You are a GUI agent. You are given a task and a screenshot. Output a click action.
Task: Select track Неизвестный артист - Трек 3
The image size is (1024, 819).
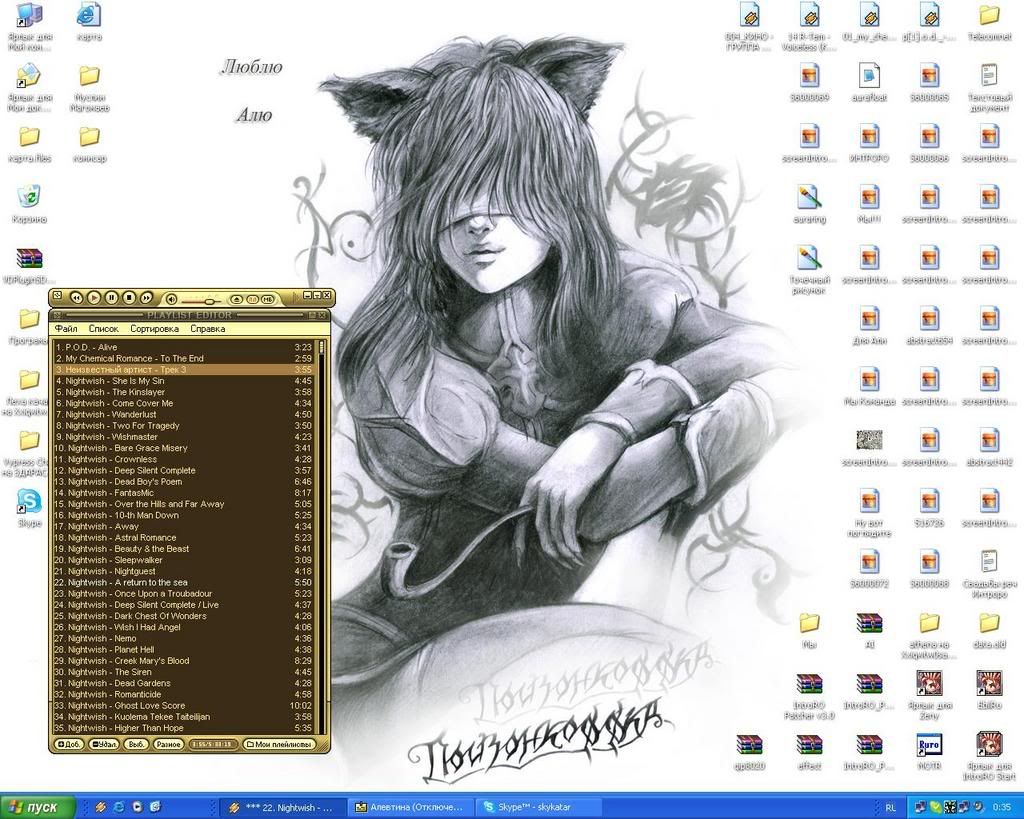tap(184, 370)
